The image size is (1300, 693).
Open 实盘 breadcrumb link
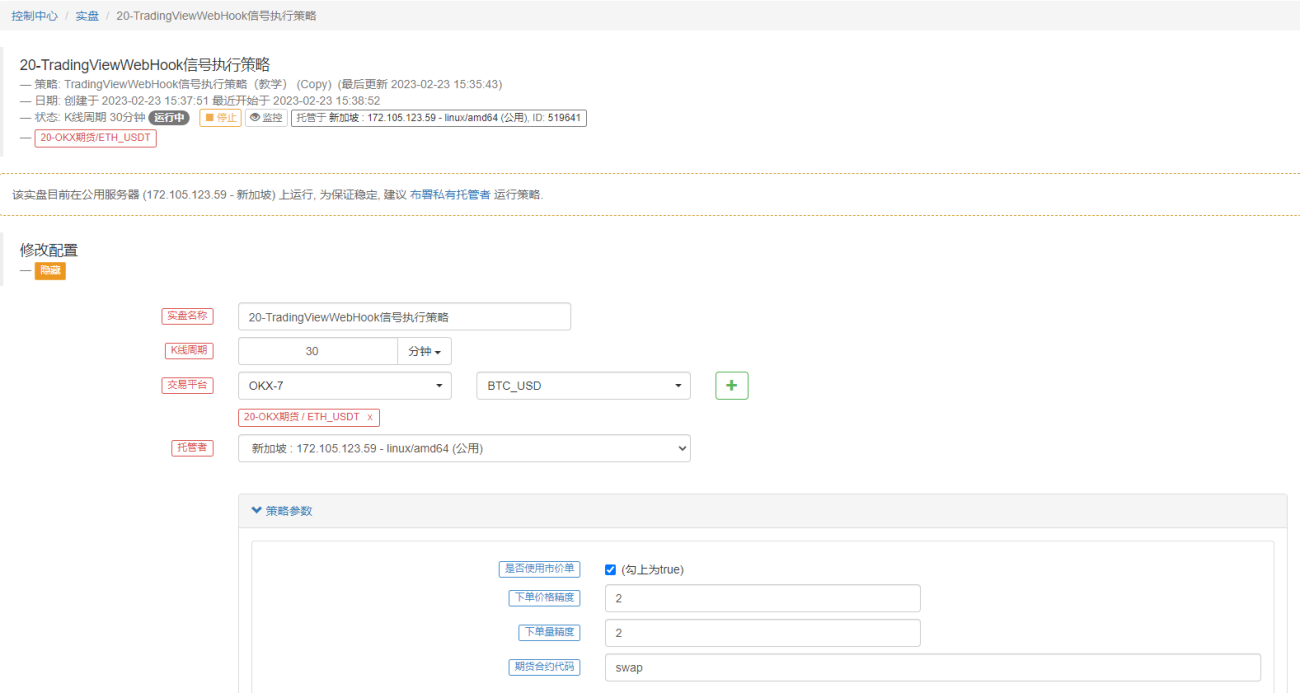point(87,16)
